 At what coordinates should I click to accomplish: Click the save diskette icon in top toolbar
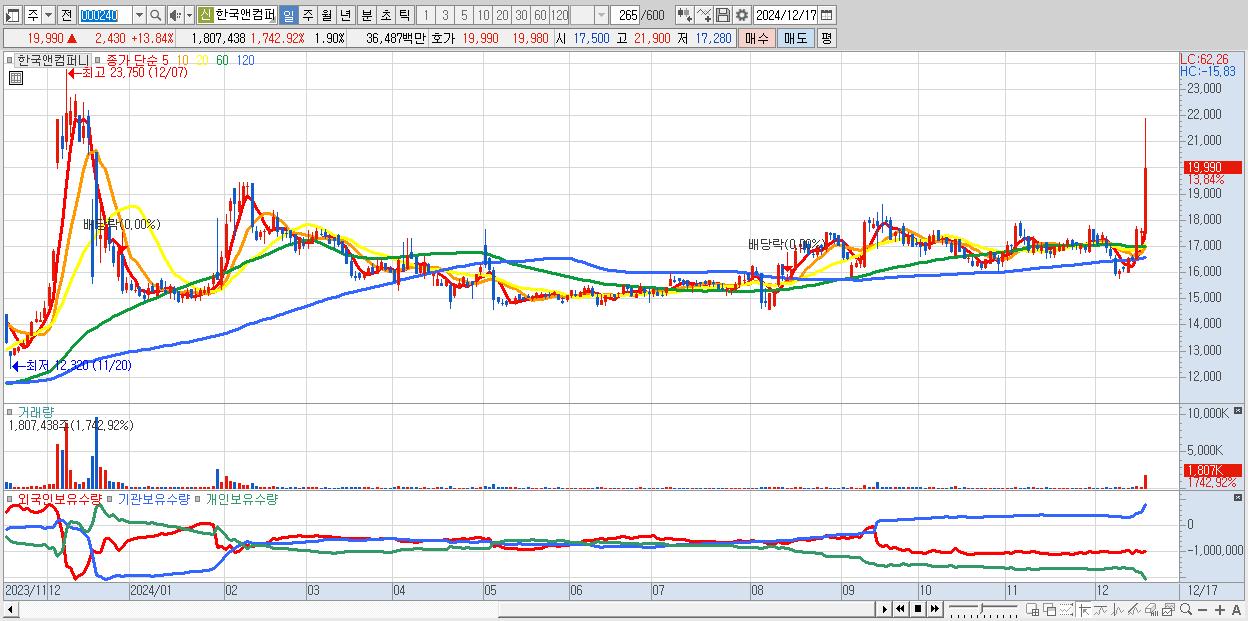(723, 15)
